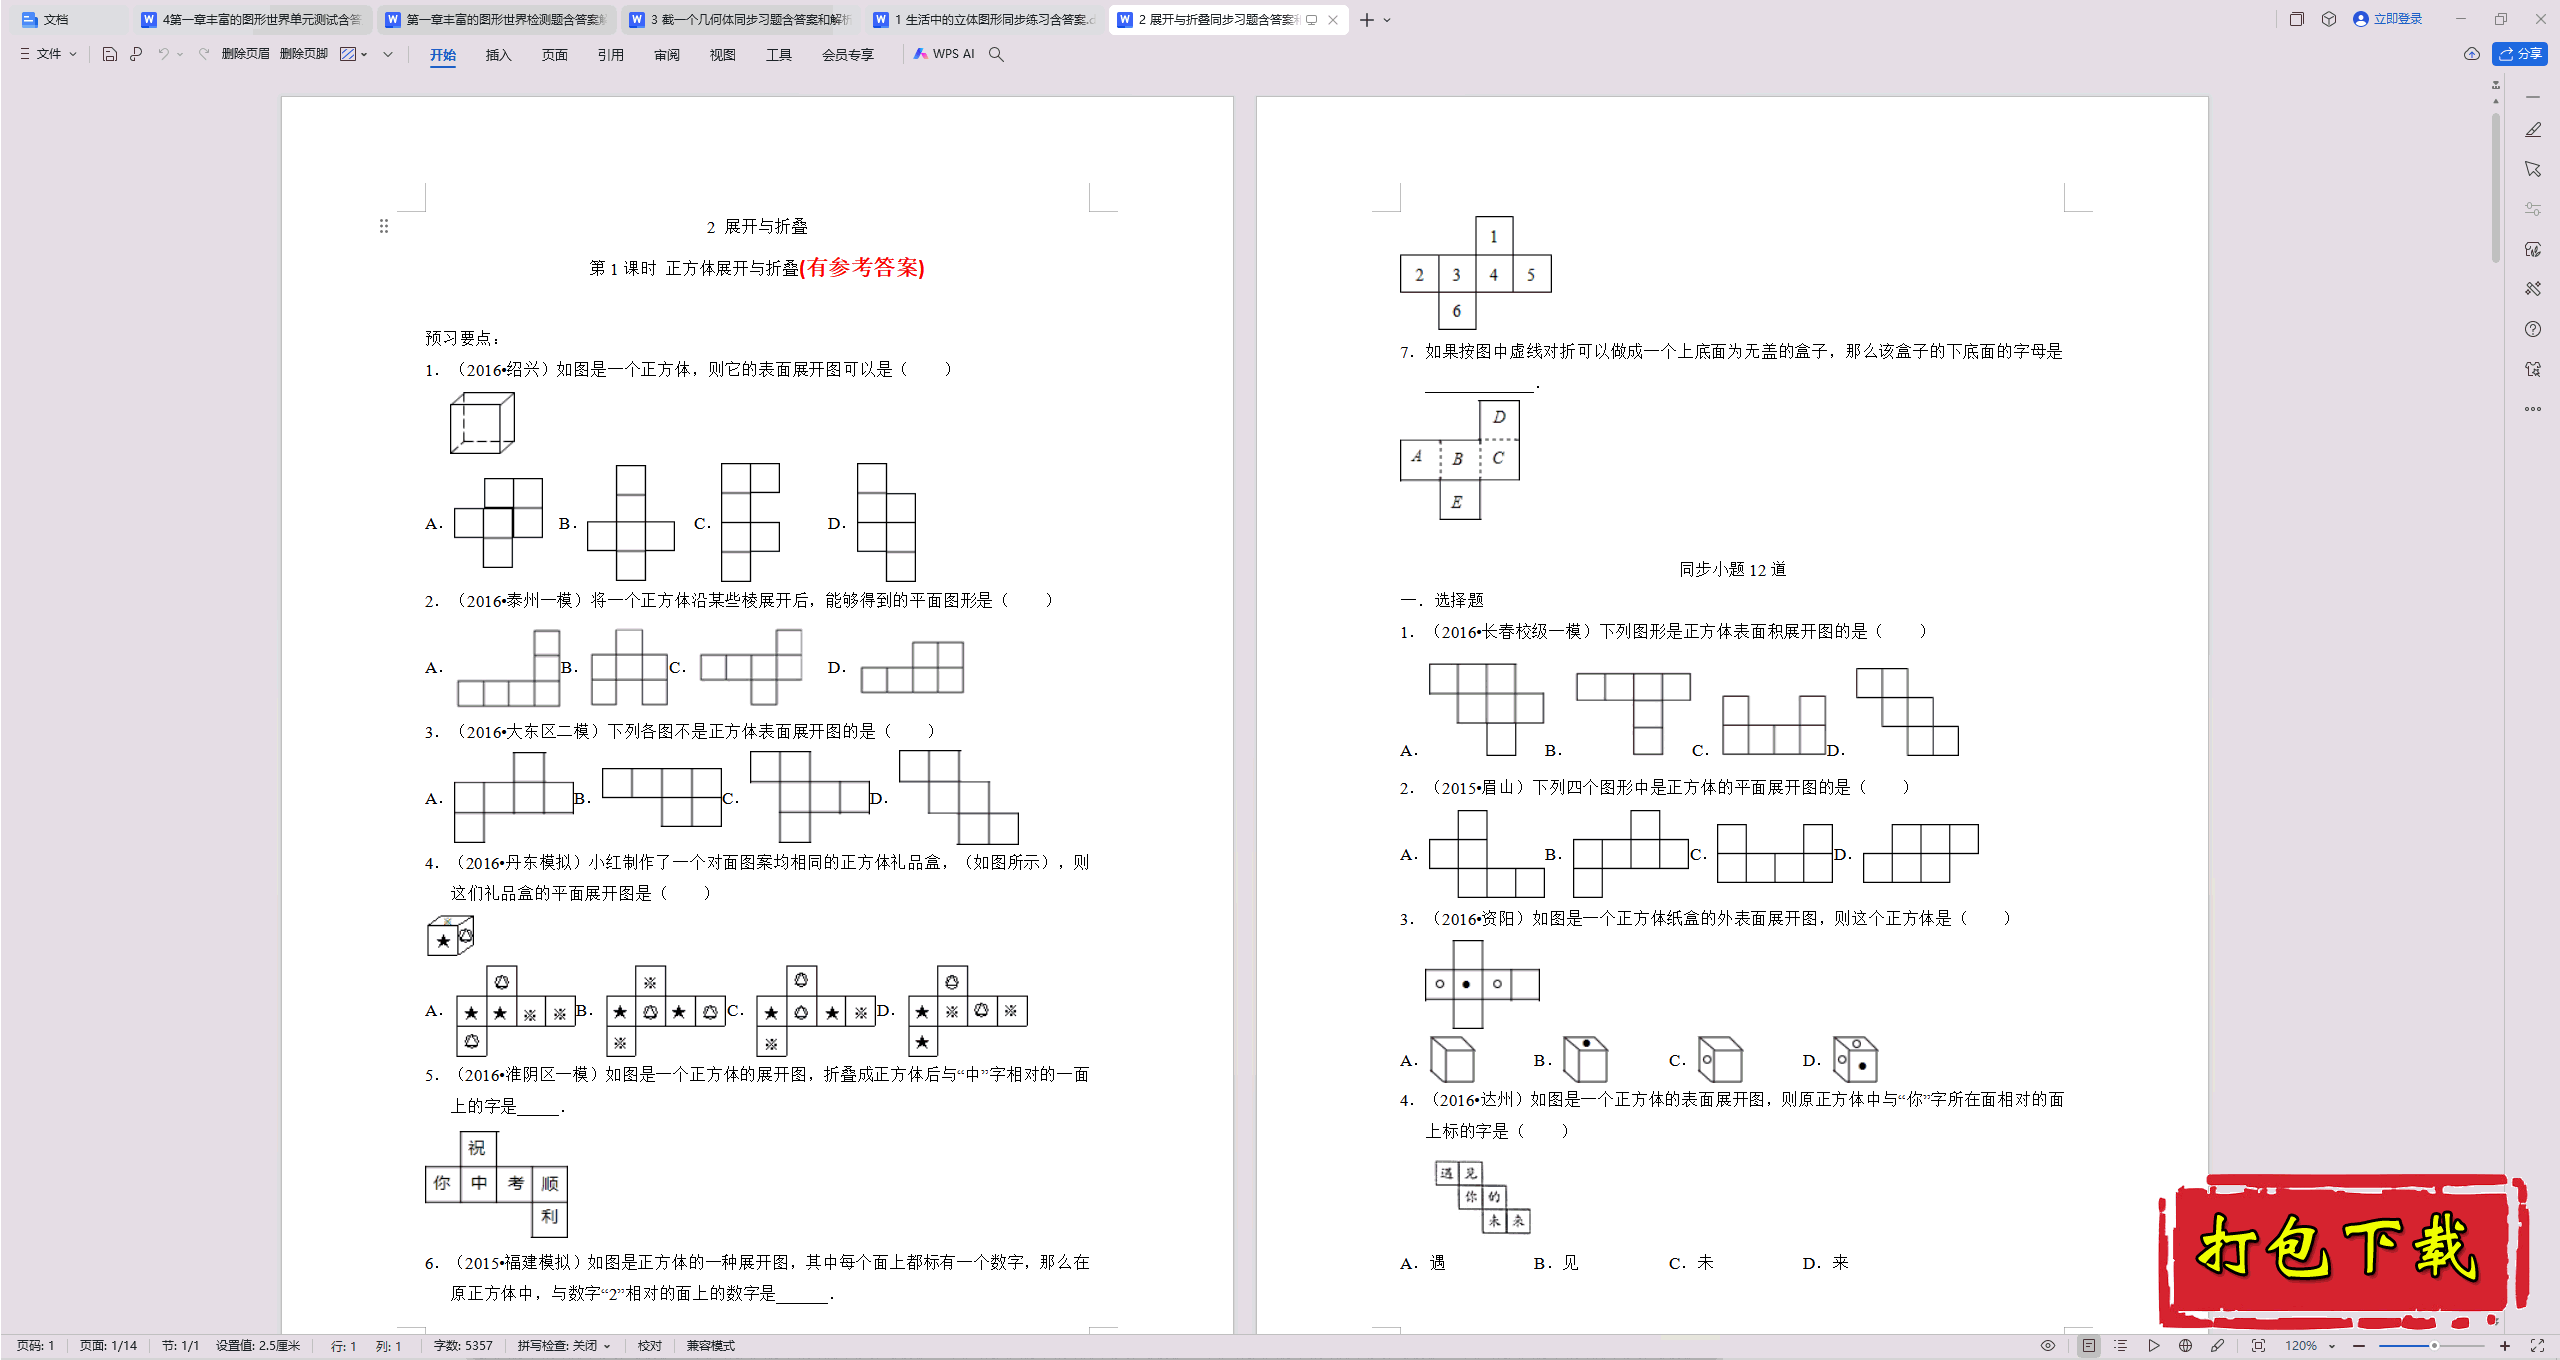Image resolution: width=2560 pixels, height=1360 pixels.
Task: Expand the shading pattern dropdown arrow
Action: pyautogui.click(x=364, y=54)
